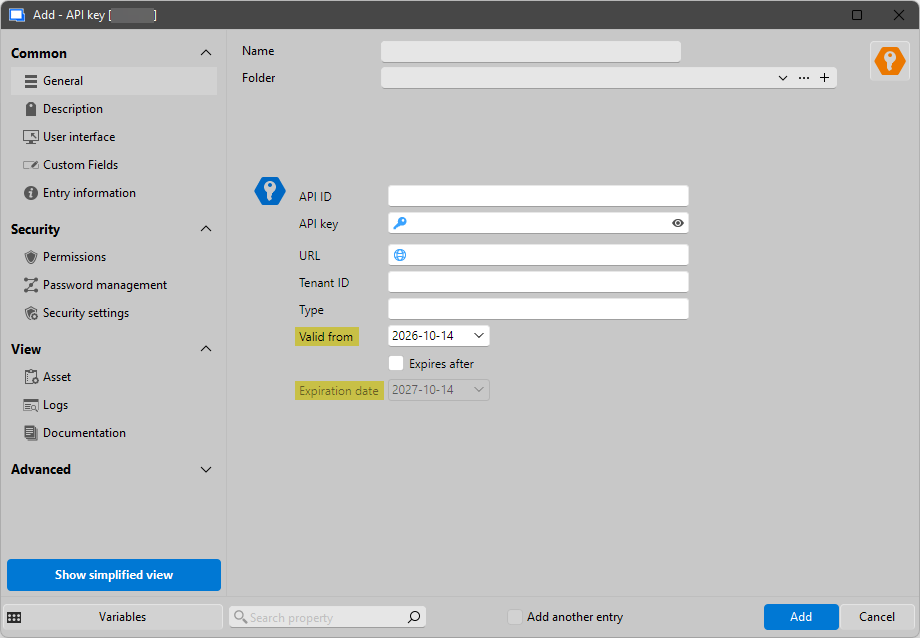Click the key icon in API key field
Viewport: 920px width, 638px height.
point(400,223)
